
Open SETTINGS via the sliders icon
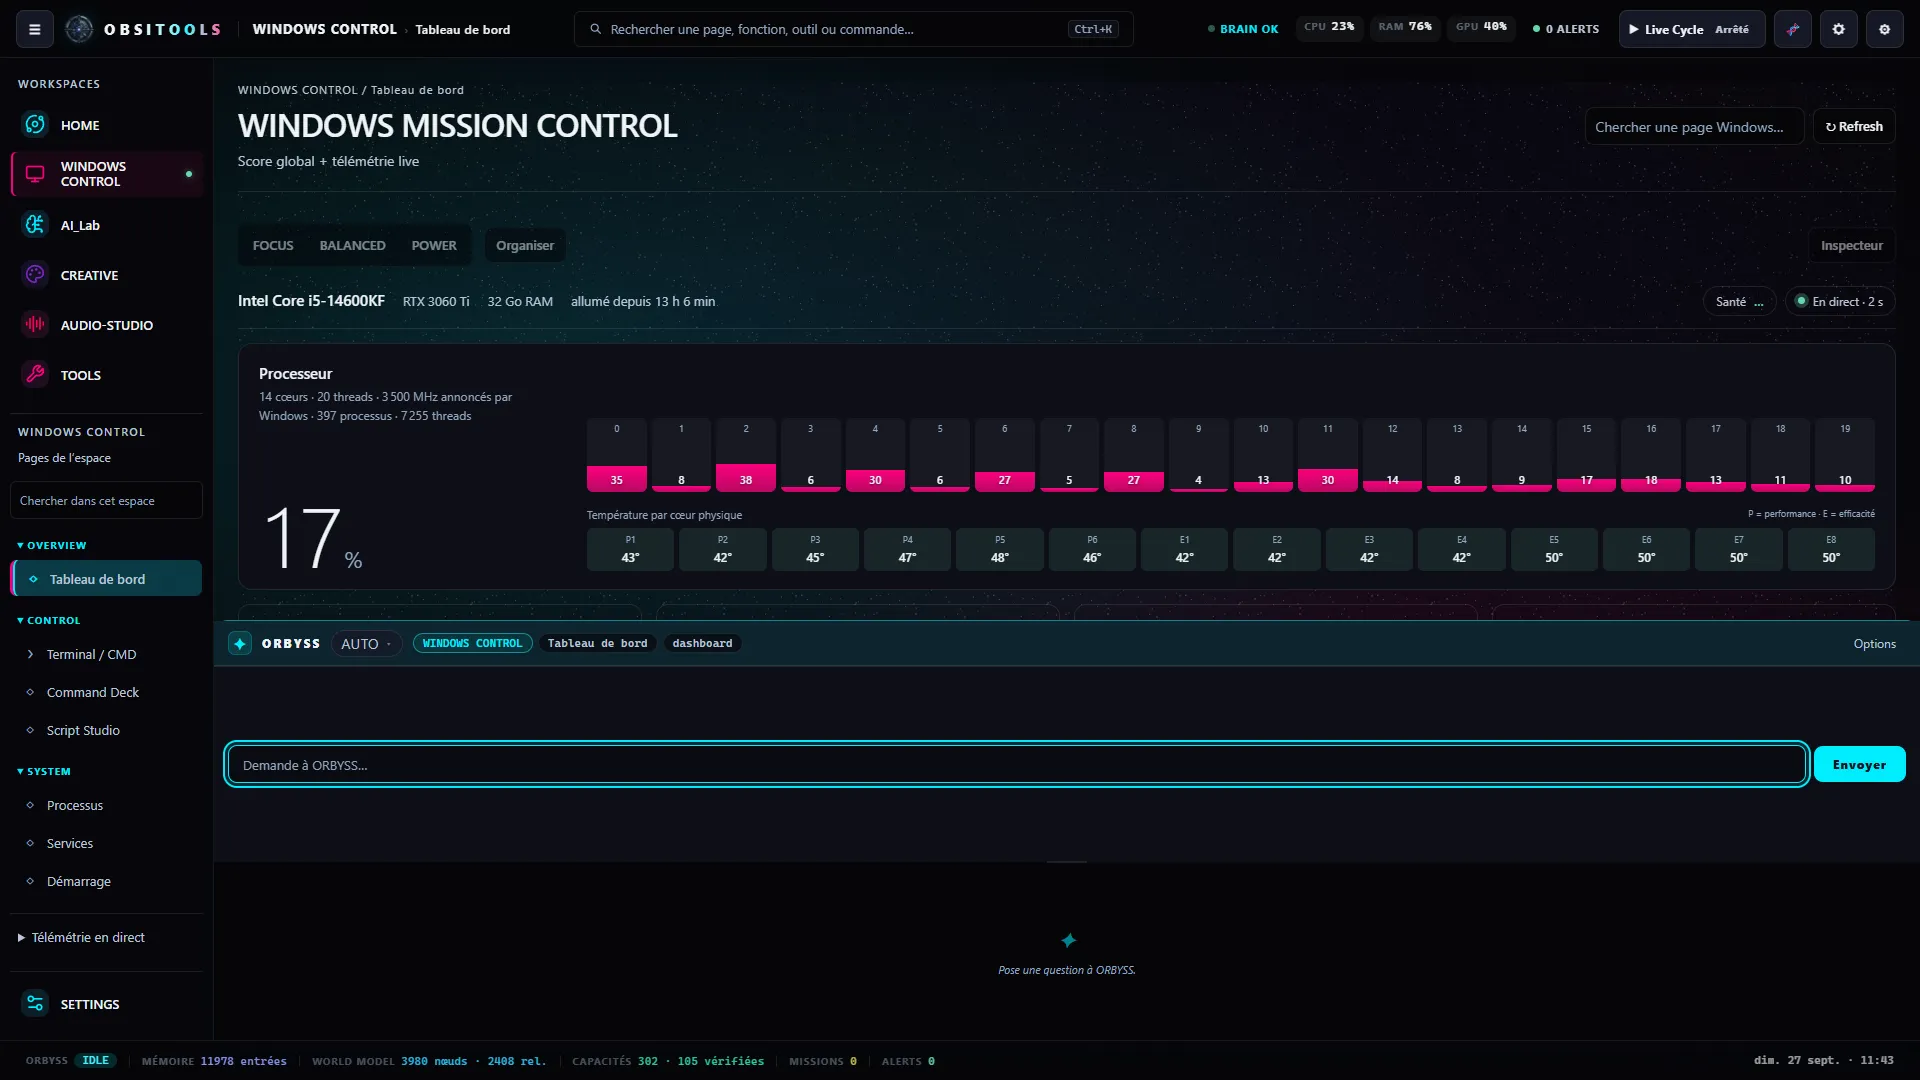tap(35, 1004)
